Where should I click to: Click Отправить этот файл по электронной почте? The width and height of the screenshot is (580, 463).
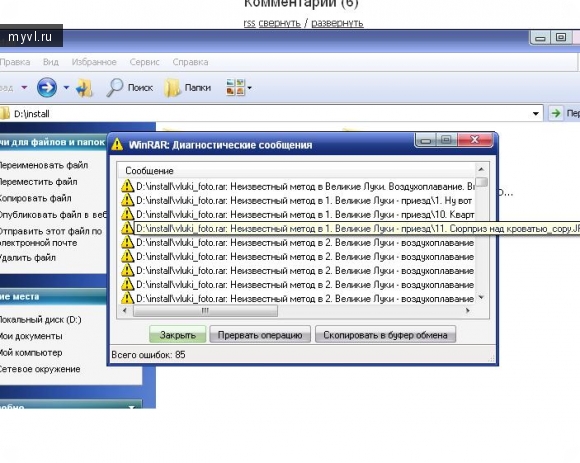51,237
